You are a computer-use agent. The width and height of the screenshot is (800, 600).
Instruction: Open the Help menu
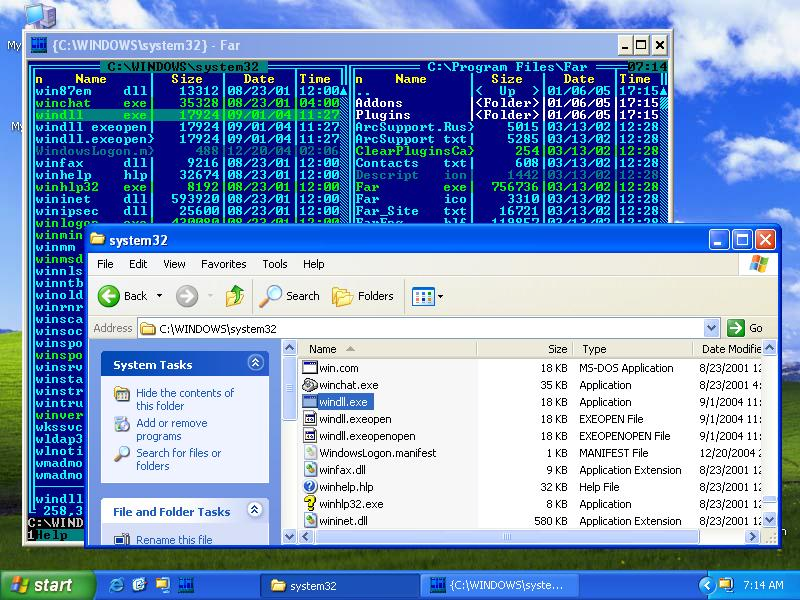click(x=313, y=264)
